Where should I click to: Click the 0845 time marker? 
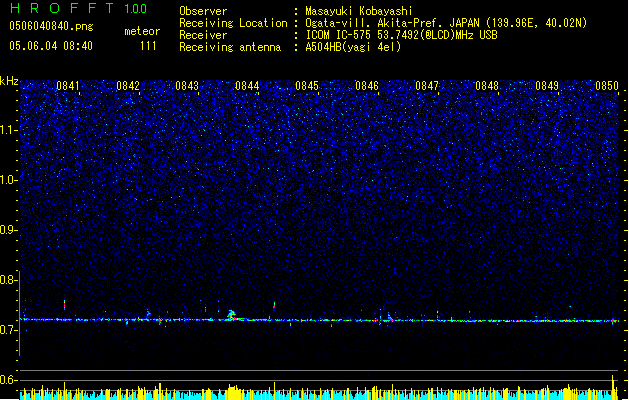(x=307, y=86)
